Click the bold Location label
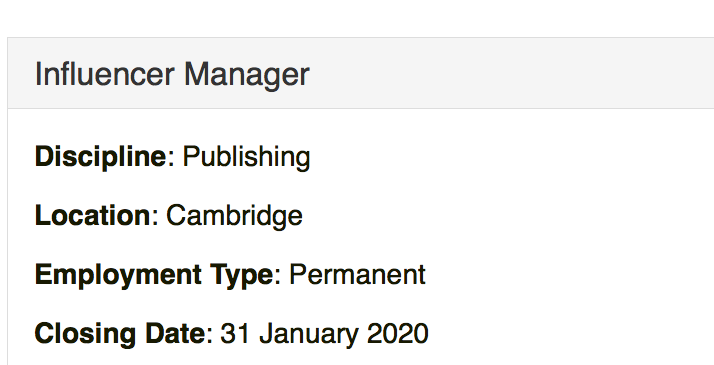 (x=92, y=215)
